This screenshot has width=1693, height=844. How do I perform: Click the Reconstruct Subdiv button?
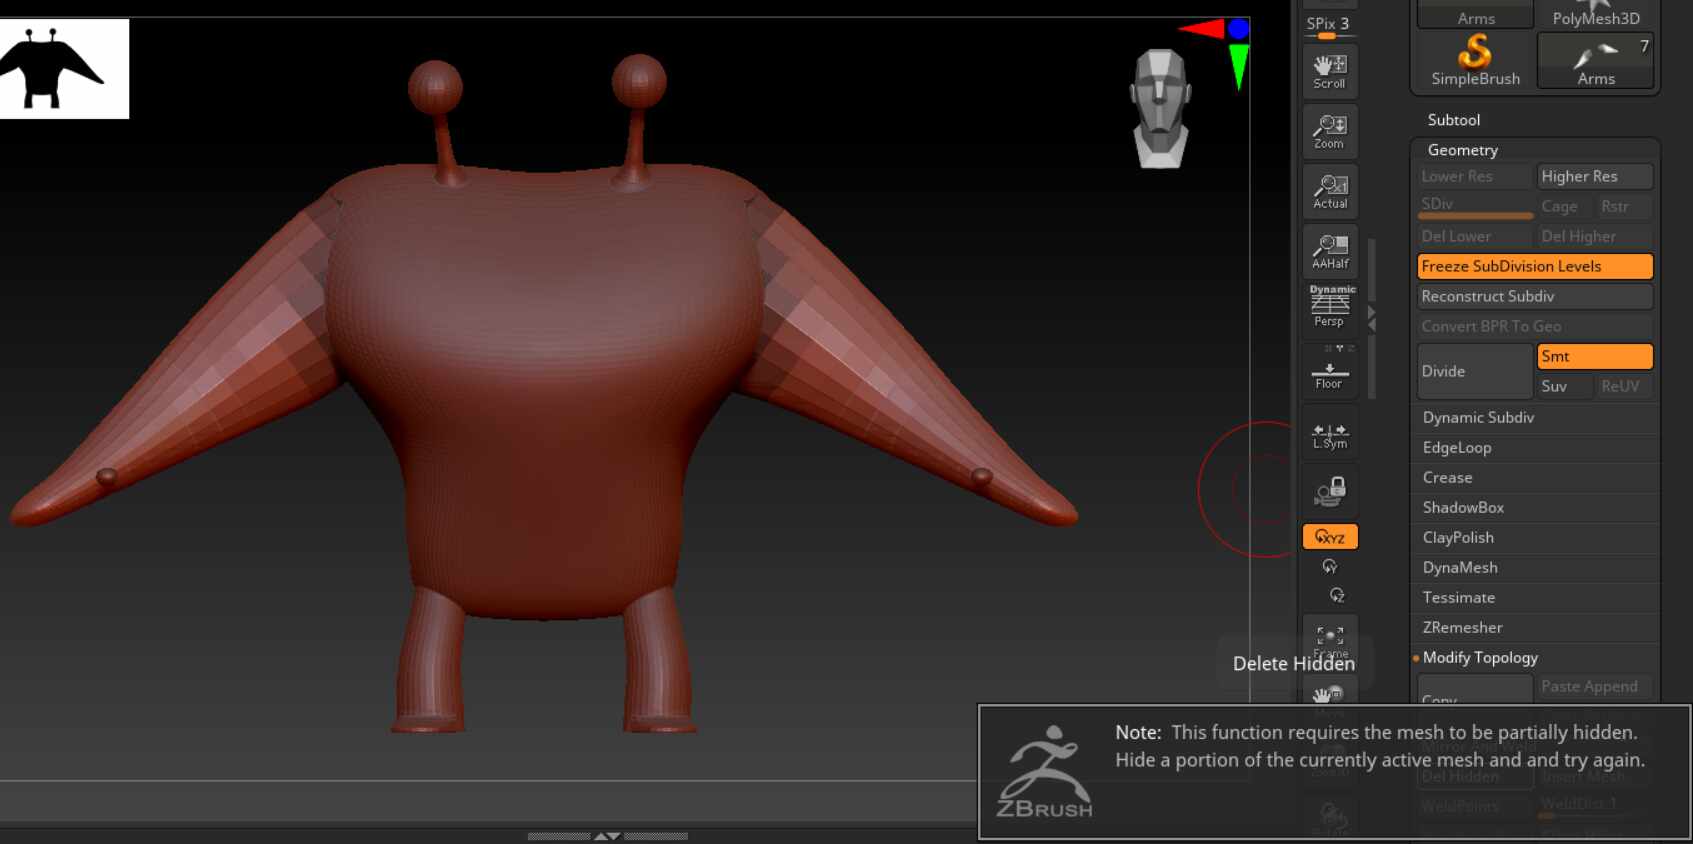pos(1534,296)
